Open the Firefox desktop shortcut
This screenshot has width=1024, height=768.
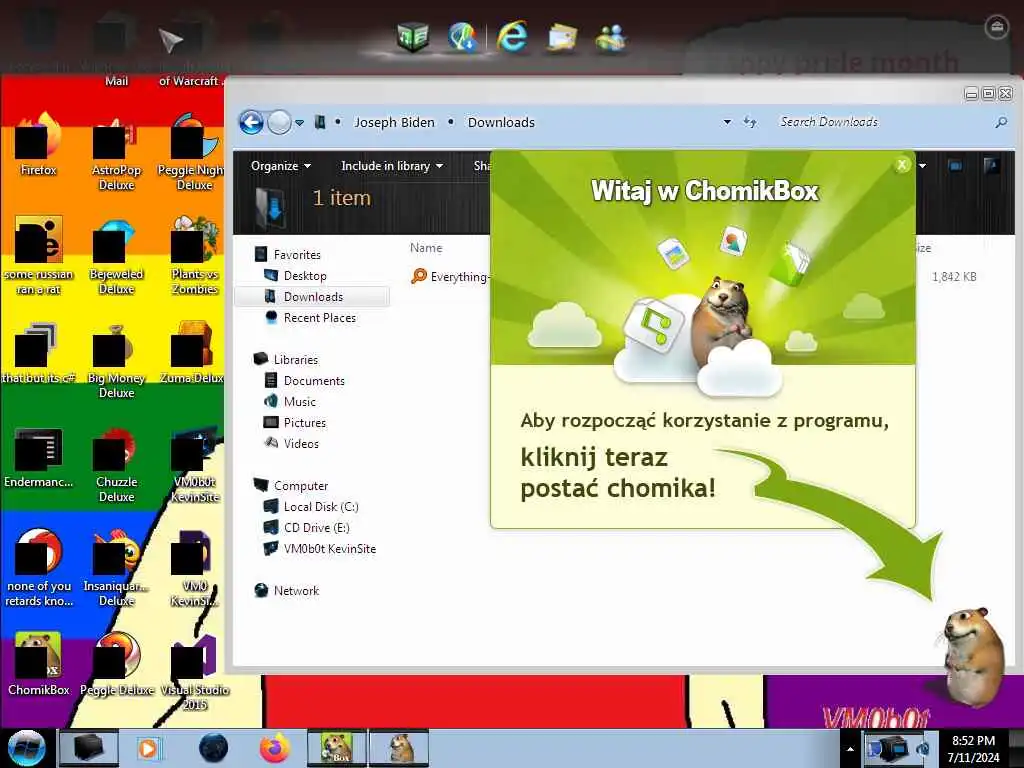pos(39,145)
